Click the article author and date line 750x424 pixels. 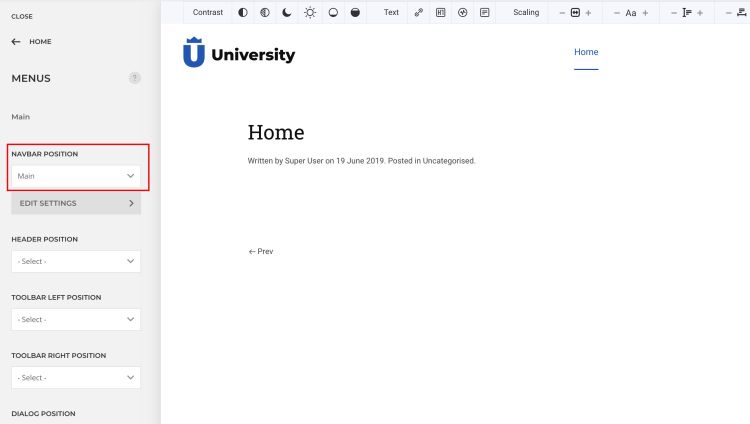pos(361,161)
